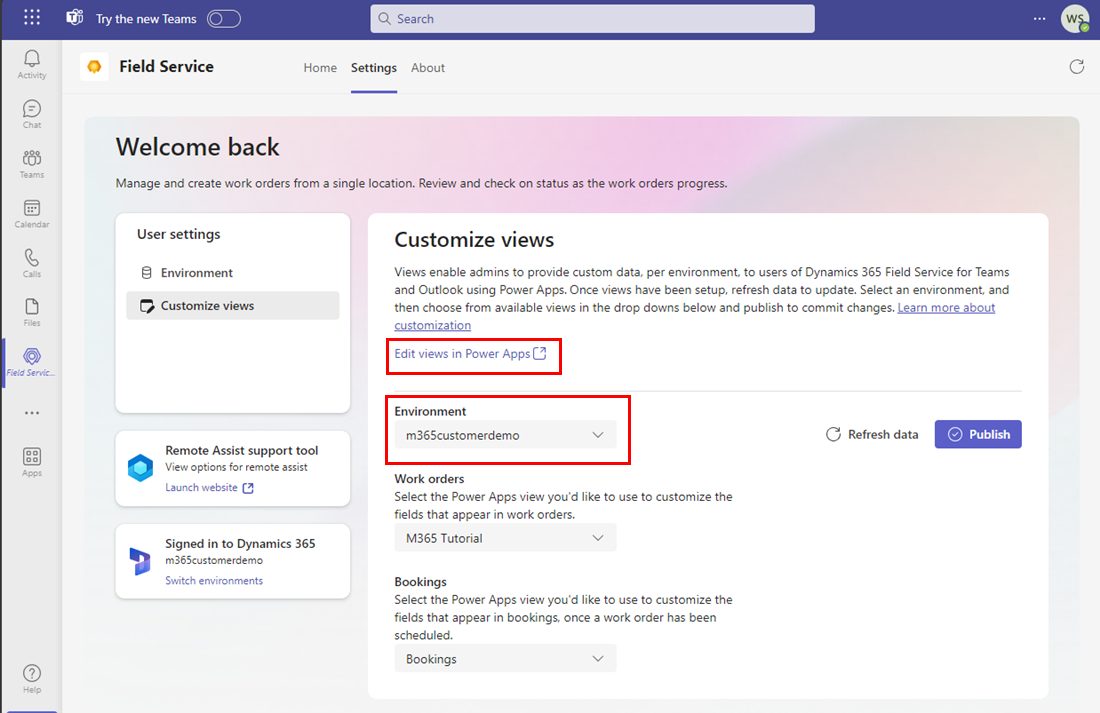This screenshot has width=1100, height=713.
Task: Expand the Bookings view dropdown
Action: [505, 659]
